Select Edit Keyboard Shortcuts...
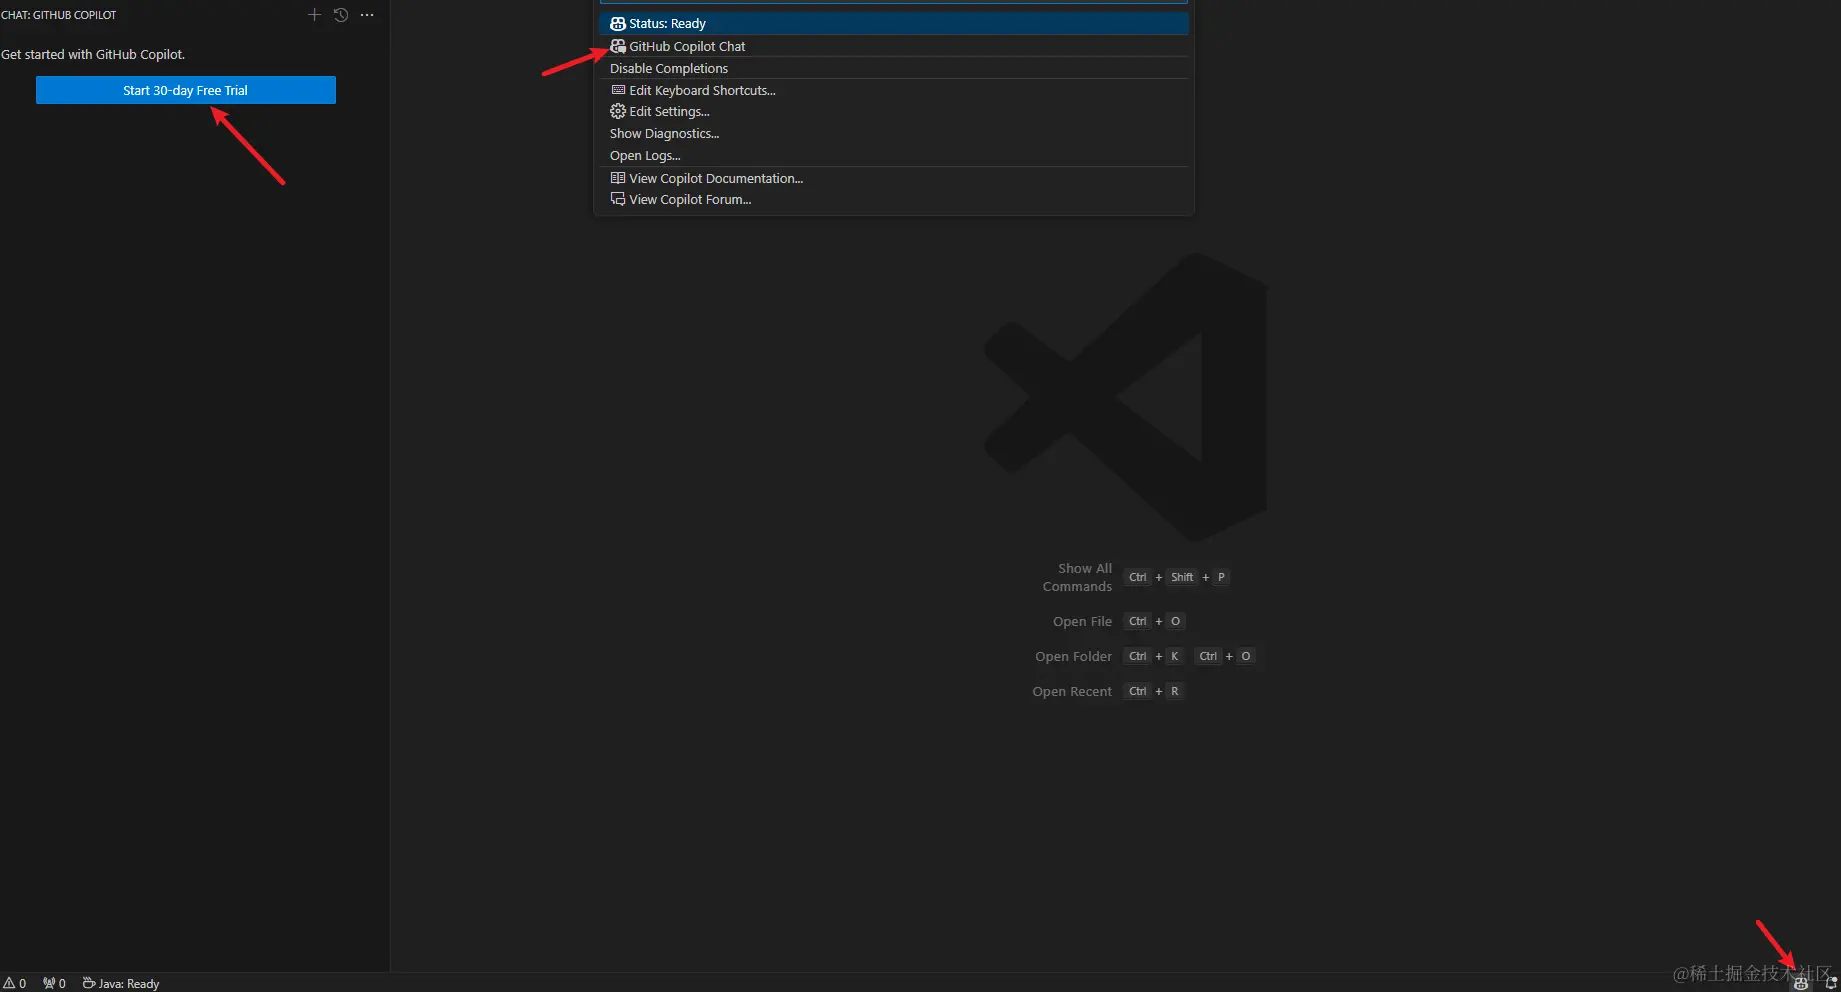 (894, 90)
